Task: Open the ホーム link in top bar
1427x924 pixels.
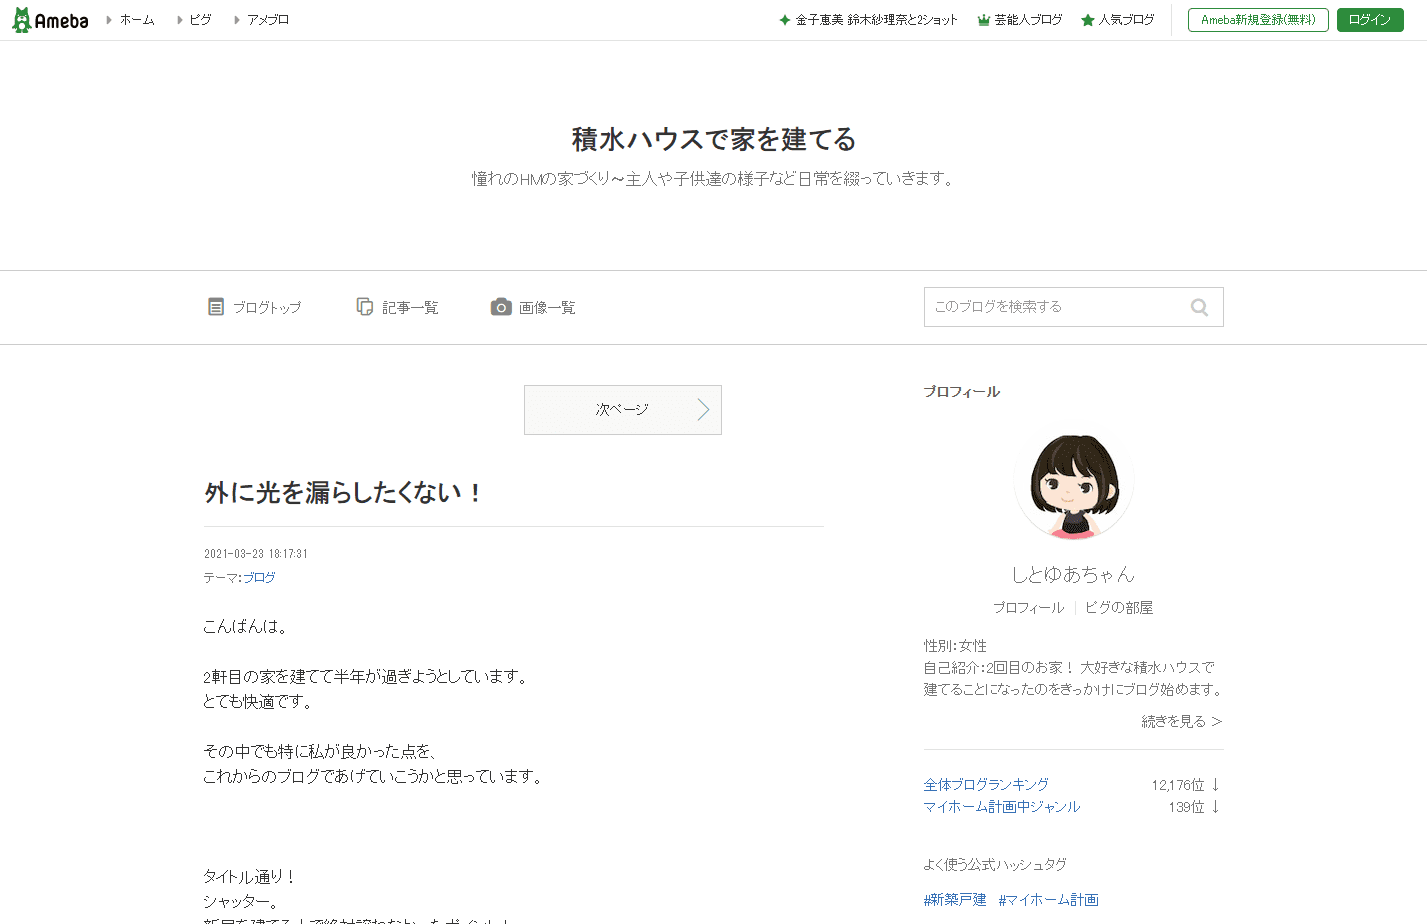Action: [x=137, y=20]
